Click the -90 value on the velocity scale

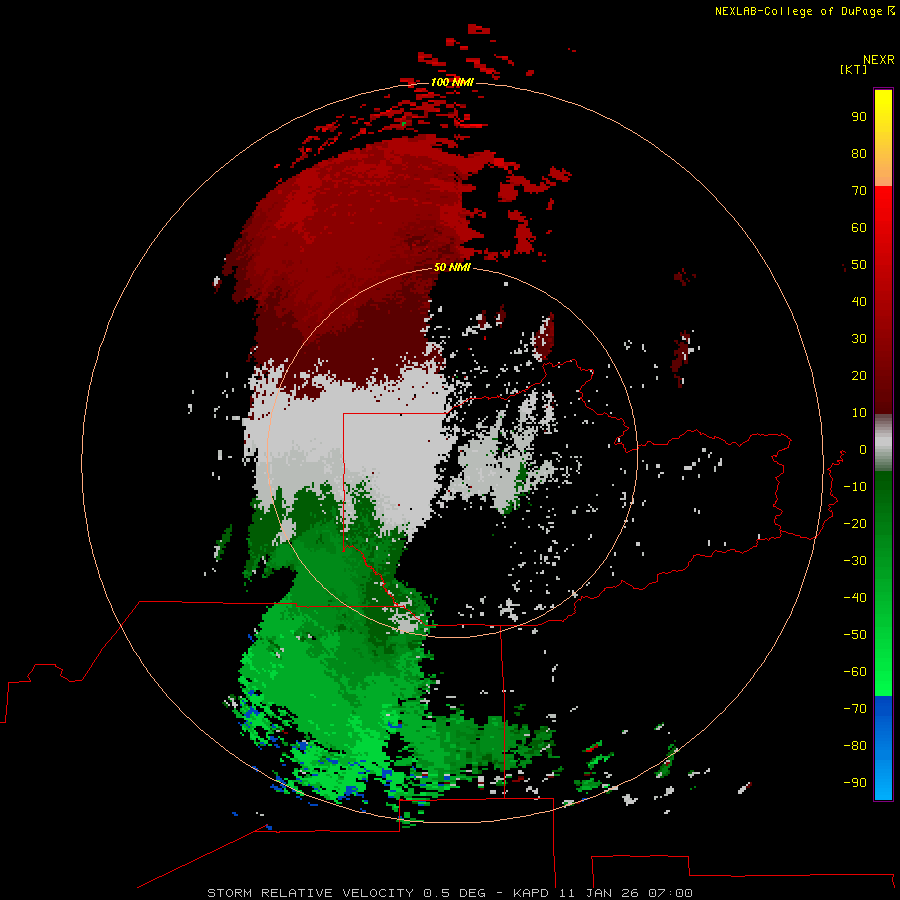(855, 783)
